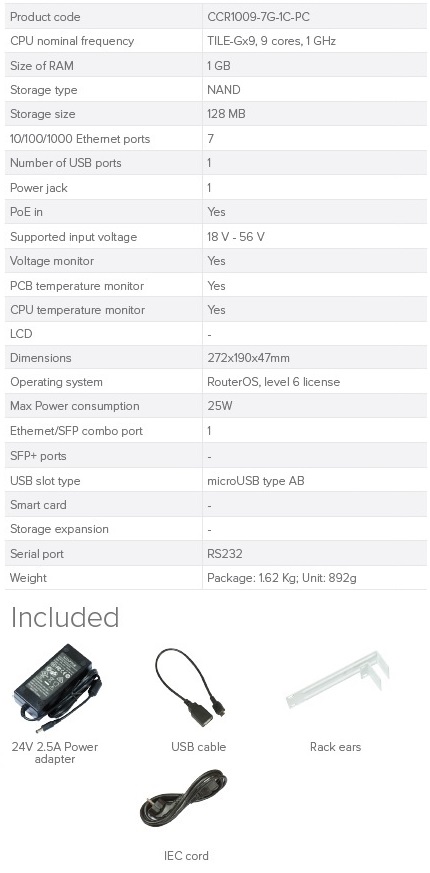Click the 'Max Power consumption' label

coord(75,406)
